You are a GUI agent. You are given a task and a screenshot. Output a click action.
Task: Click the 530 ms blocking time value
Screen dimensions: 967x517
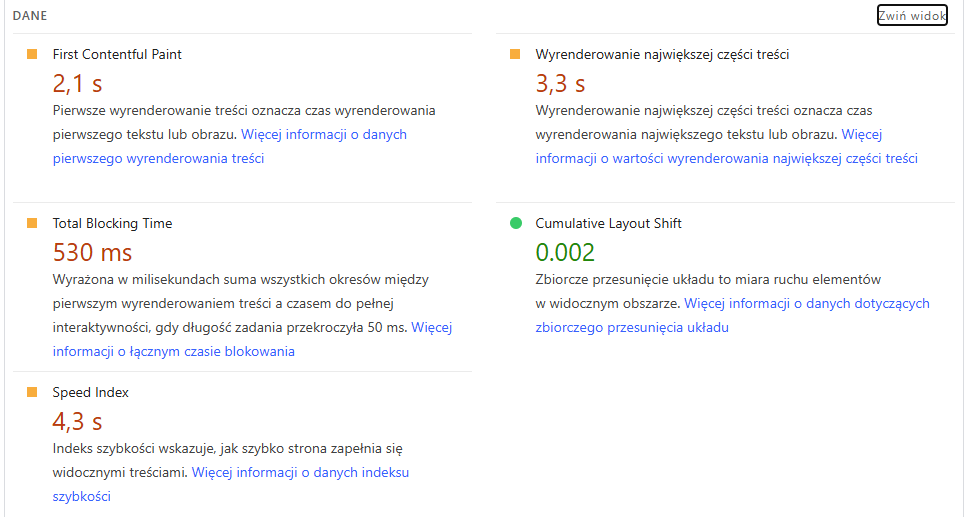click(x=92, y=252)
